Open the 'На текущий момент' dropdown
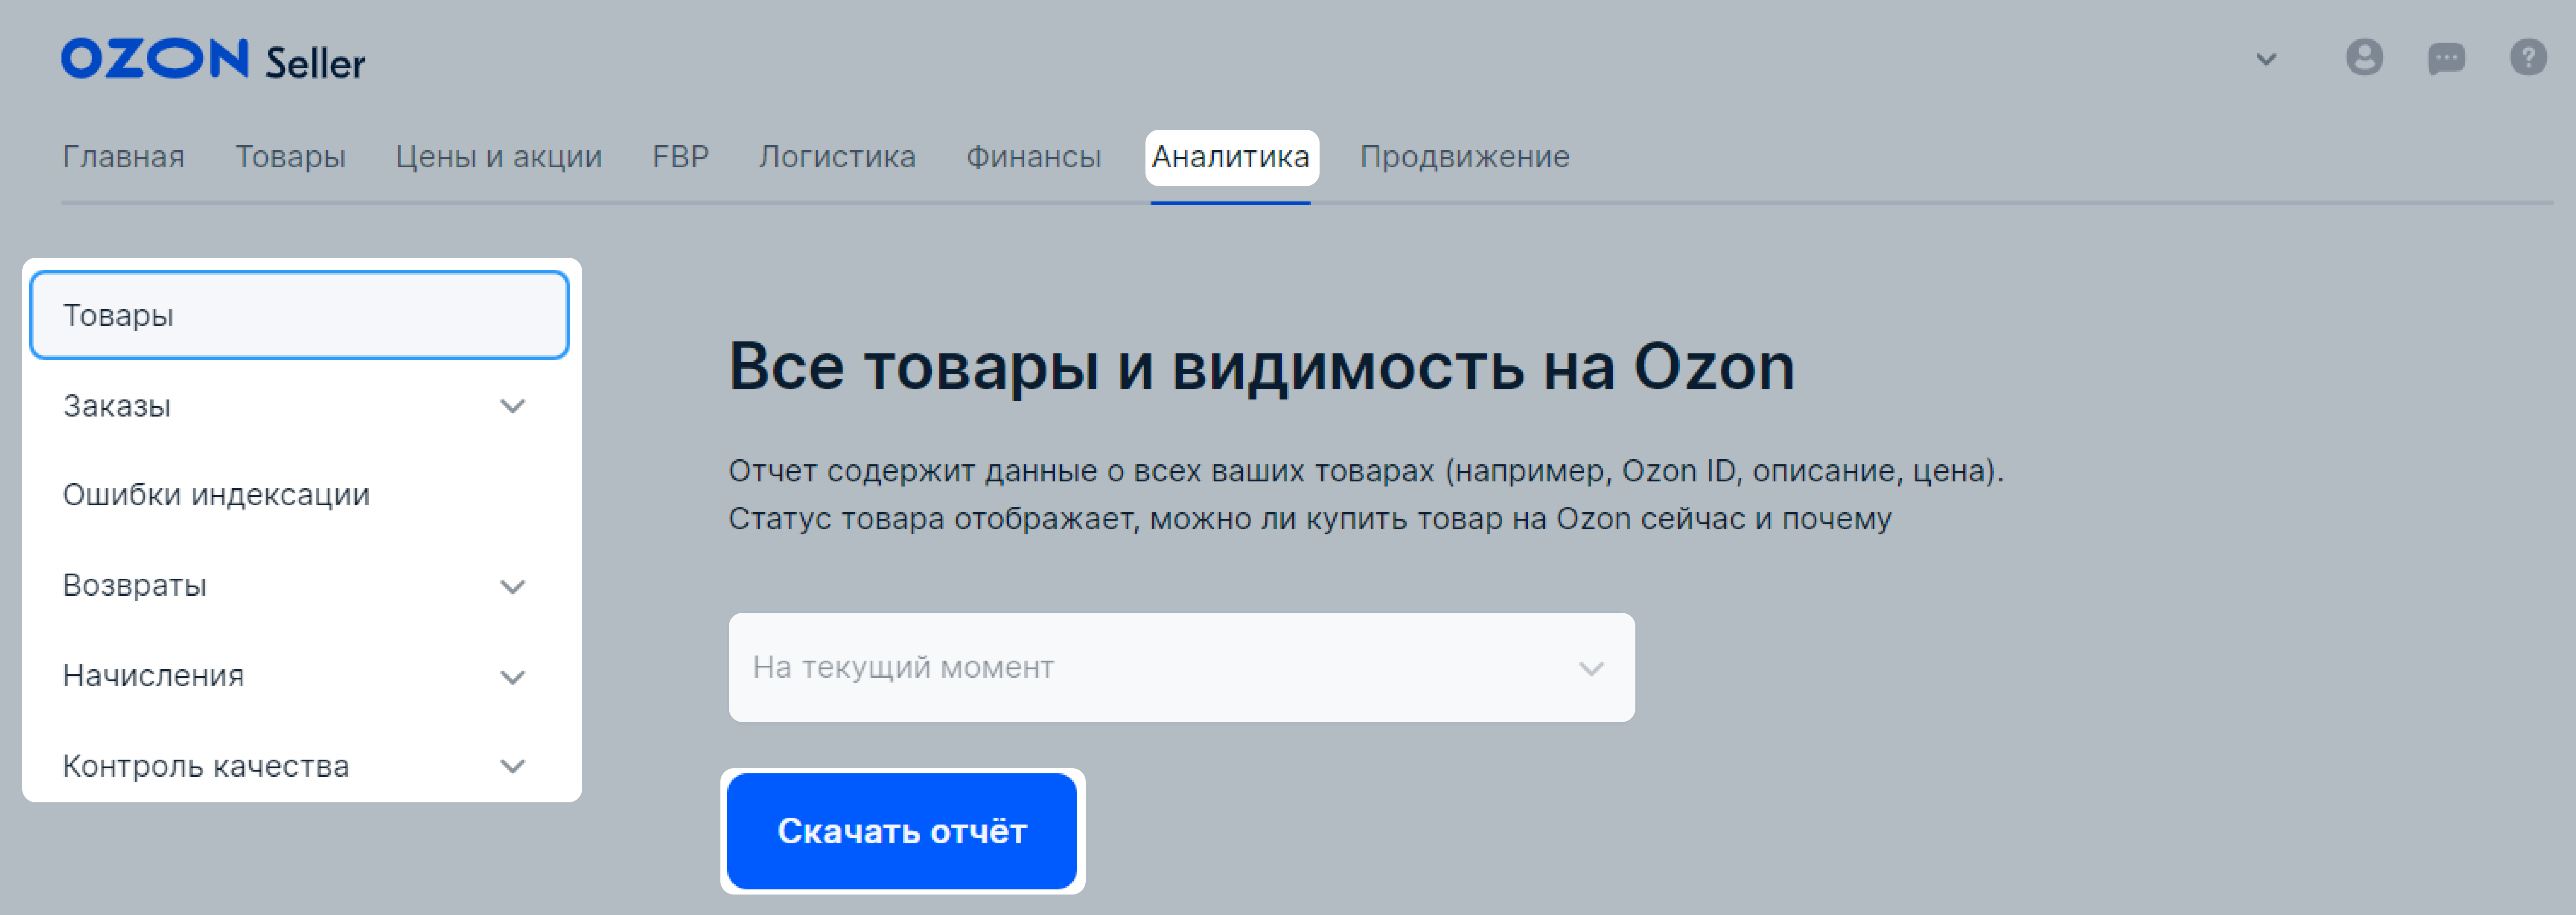 click(1181, 667)
